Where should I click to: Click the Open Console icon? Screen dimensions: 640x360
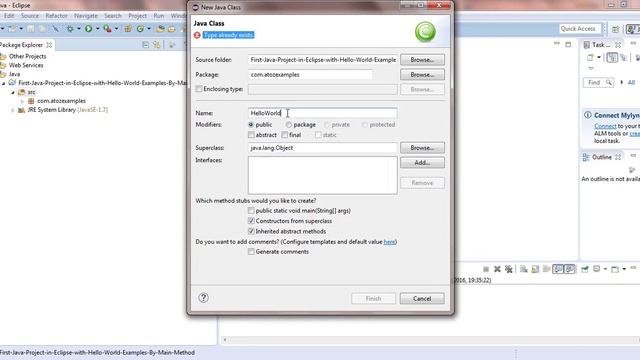tap(615, 269)
